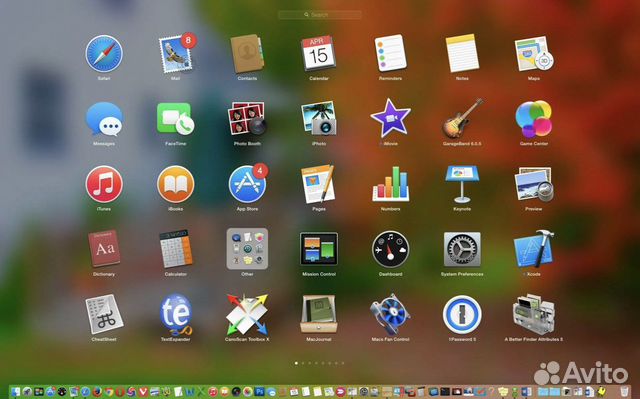The height and width of the screenshot is (399, 640).
Task: Open iMovie with the purple star icon
Action: click(391, 118)
